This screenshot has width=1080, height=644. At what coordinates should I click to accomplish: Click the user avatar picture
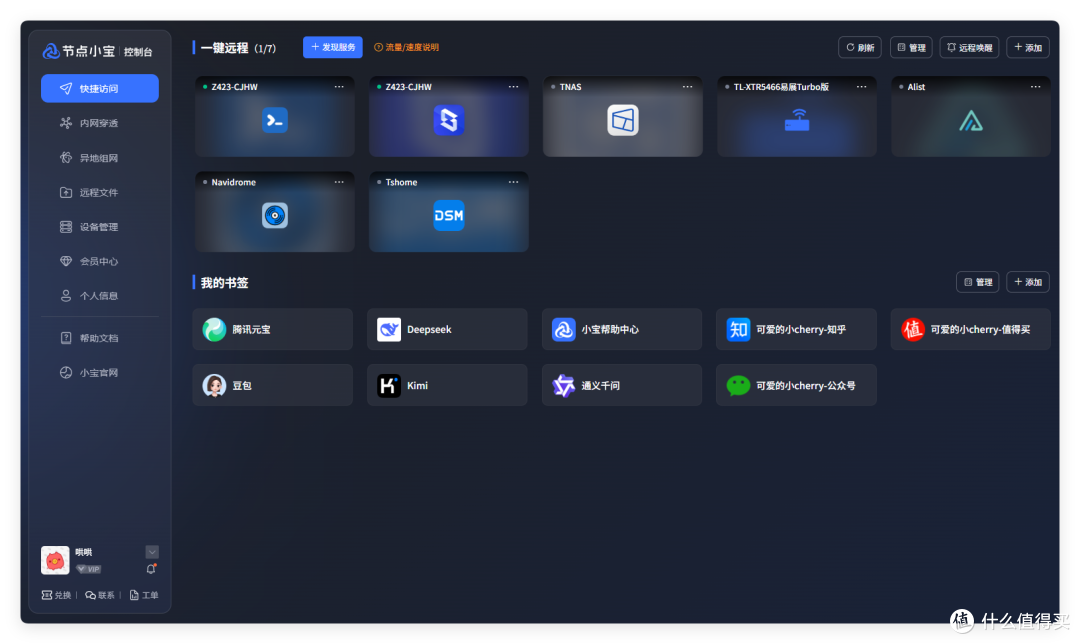pos(55,560)
